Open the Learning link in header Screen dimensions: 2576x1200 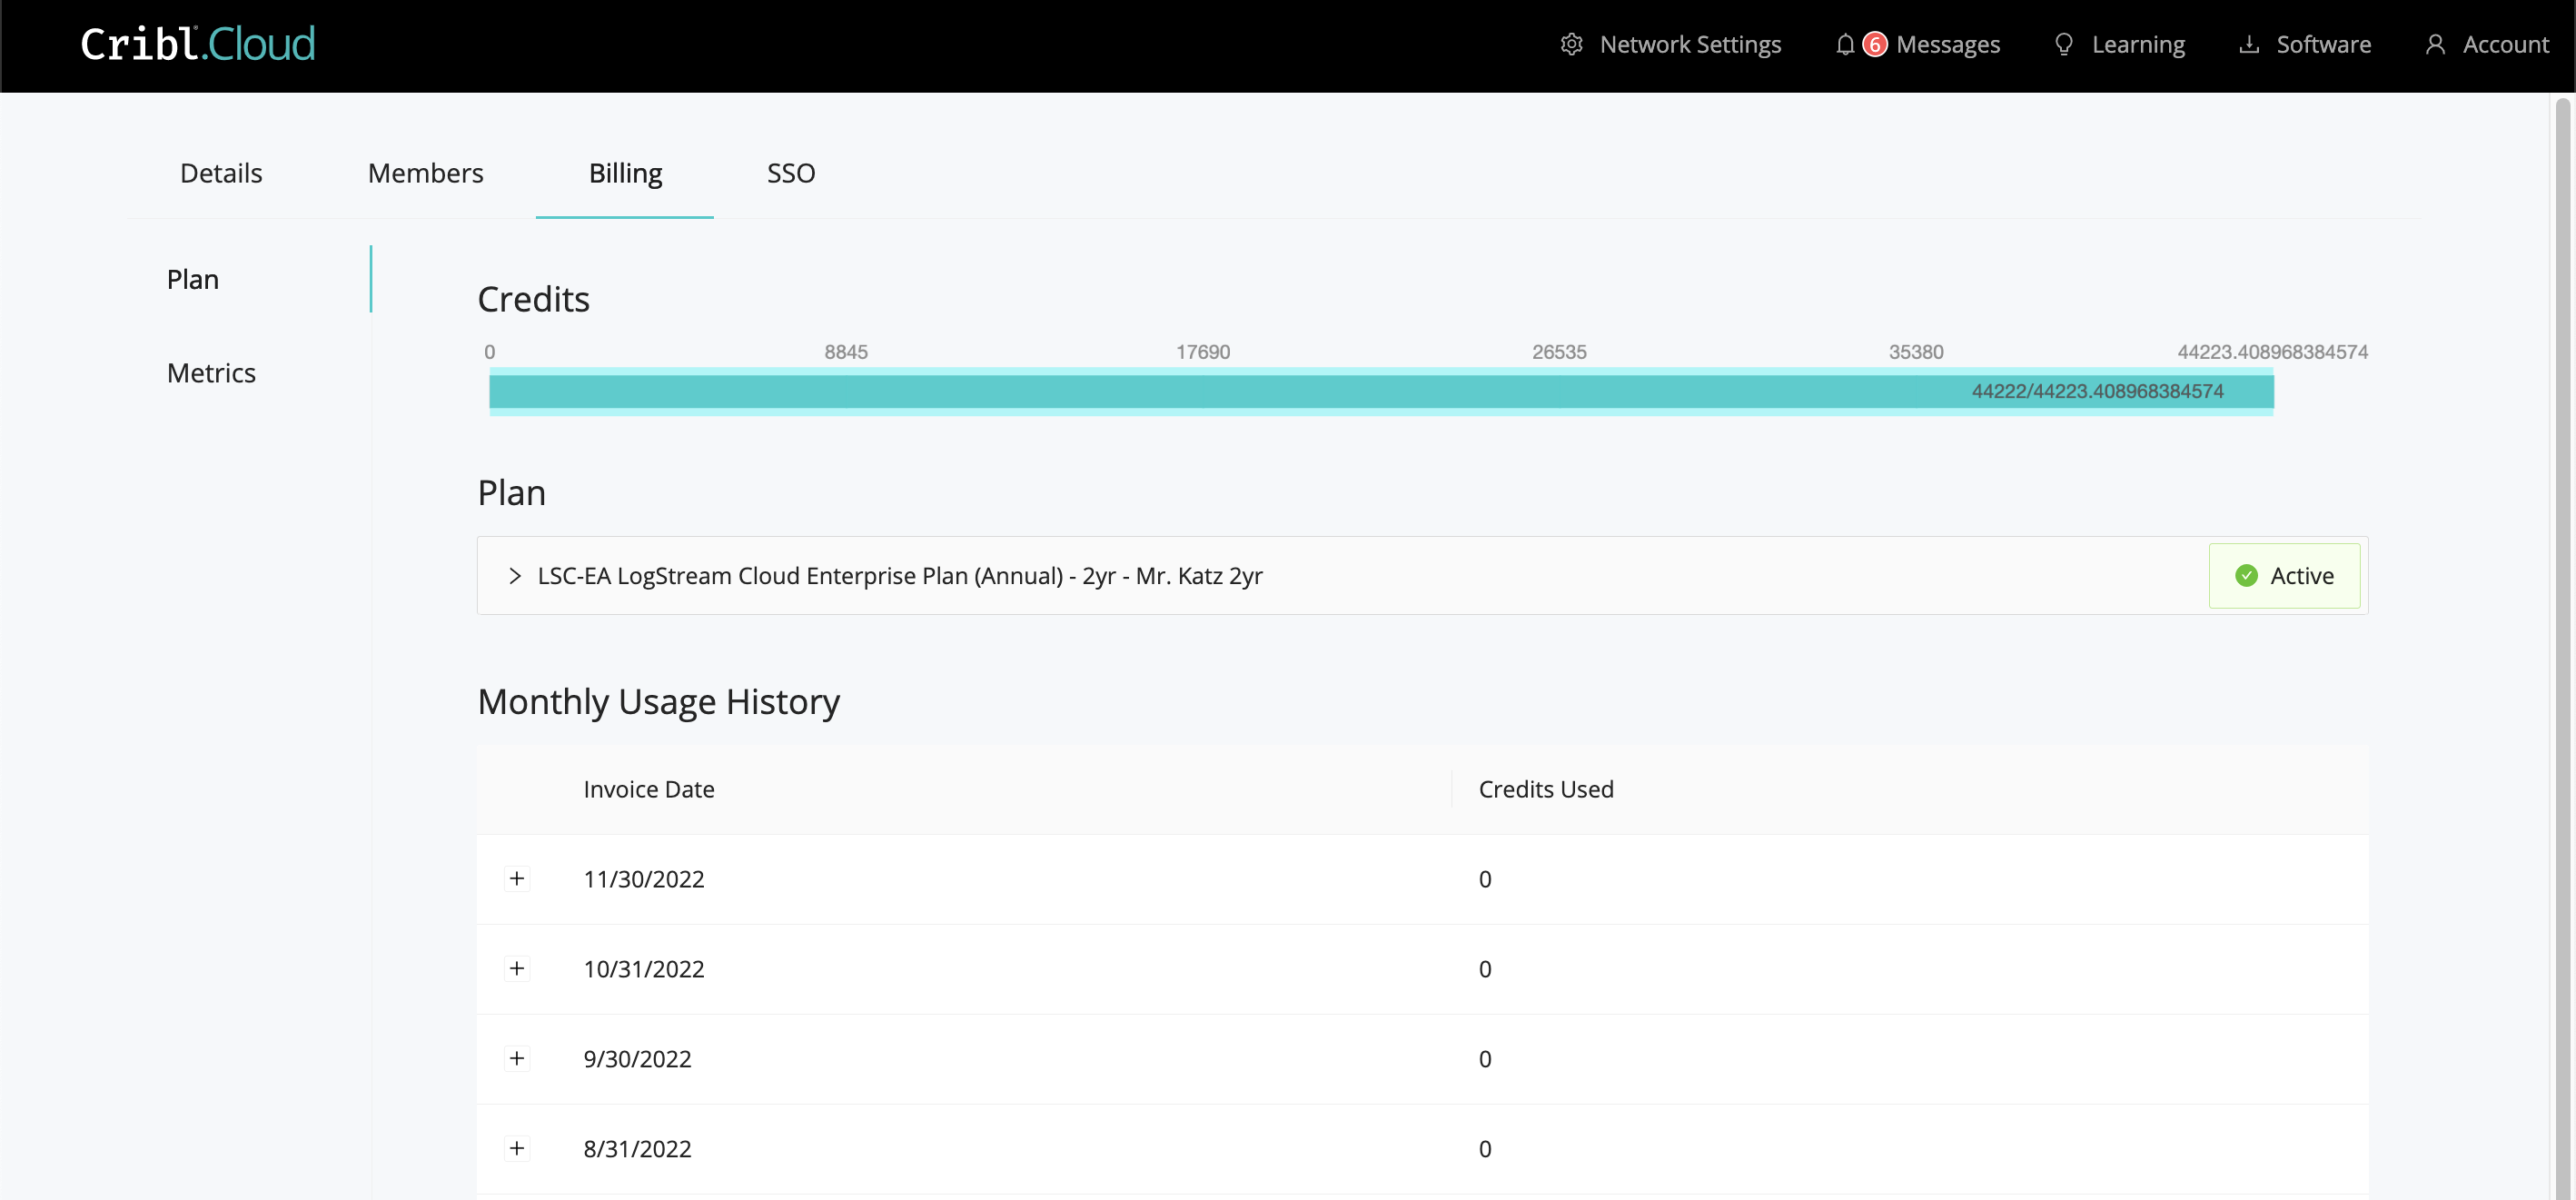[2137, 45]
